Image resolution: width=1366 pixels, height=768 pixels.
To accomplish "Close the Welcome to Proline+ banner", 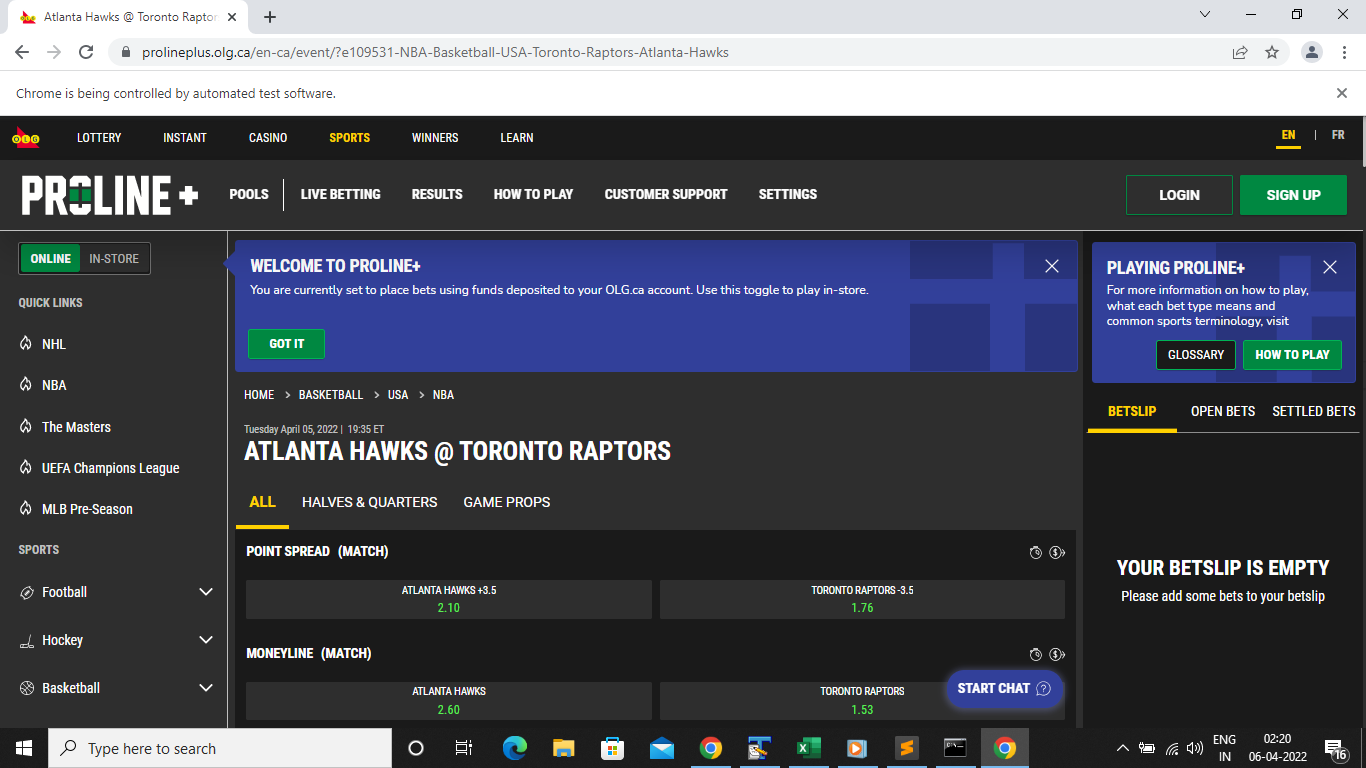I will 1052,266.
